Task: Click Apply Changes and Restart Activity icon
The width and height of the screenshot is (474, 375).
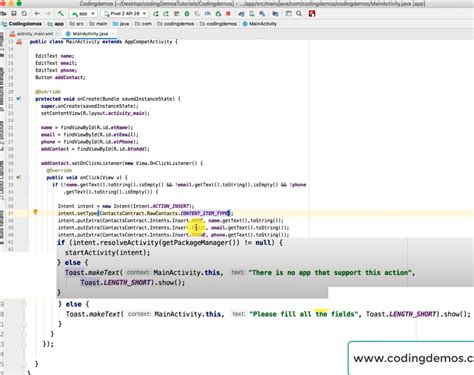Action: click(x=166, y=14)
